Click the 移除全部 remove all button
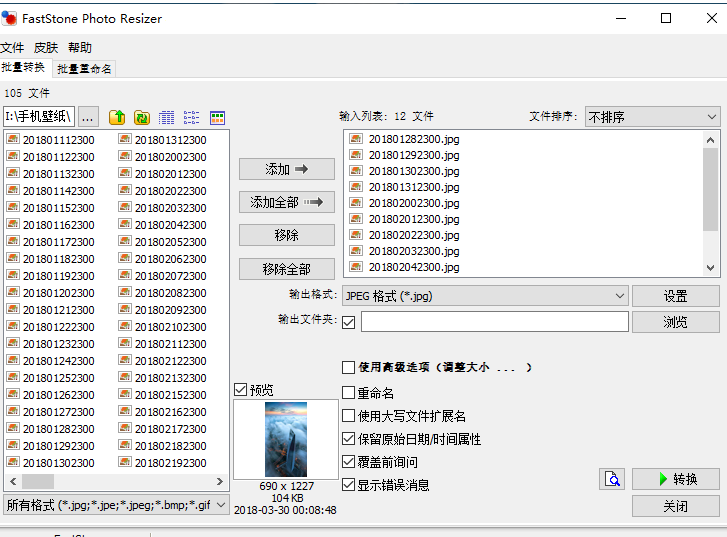Viewport: 727px width, 537px height. [287, 269]
